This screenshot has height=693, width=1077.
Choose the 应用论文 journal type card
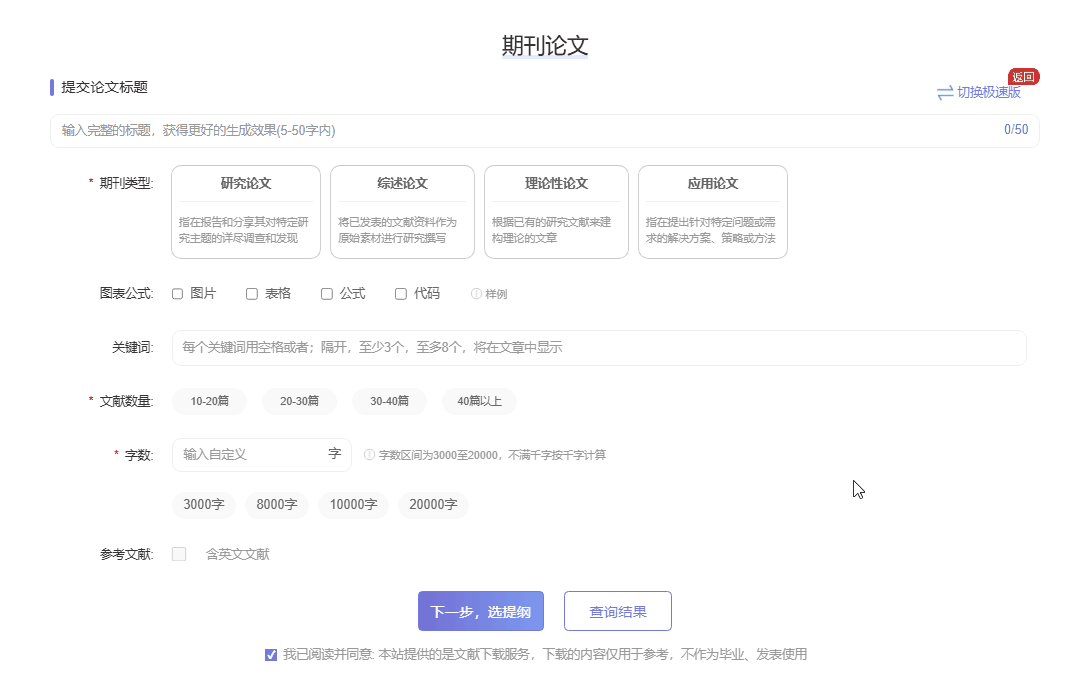click(713, 212)
